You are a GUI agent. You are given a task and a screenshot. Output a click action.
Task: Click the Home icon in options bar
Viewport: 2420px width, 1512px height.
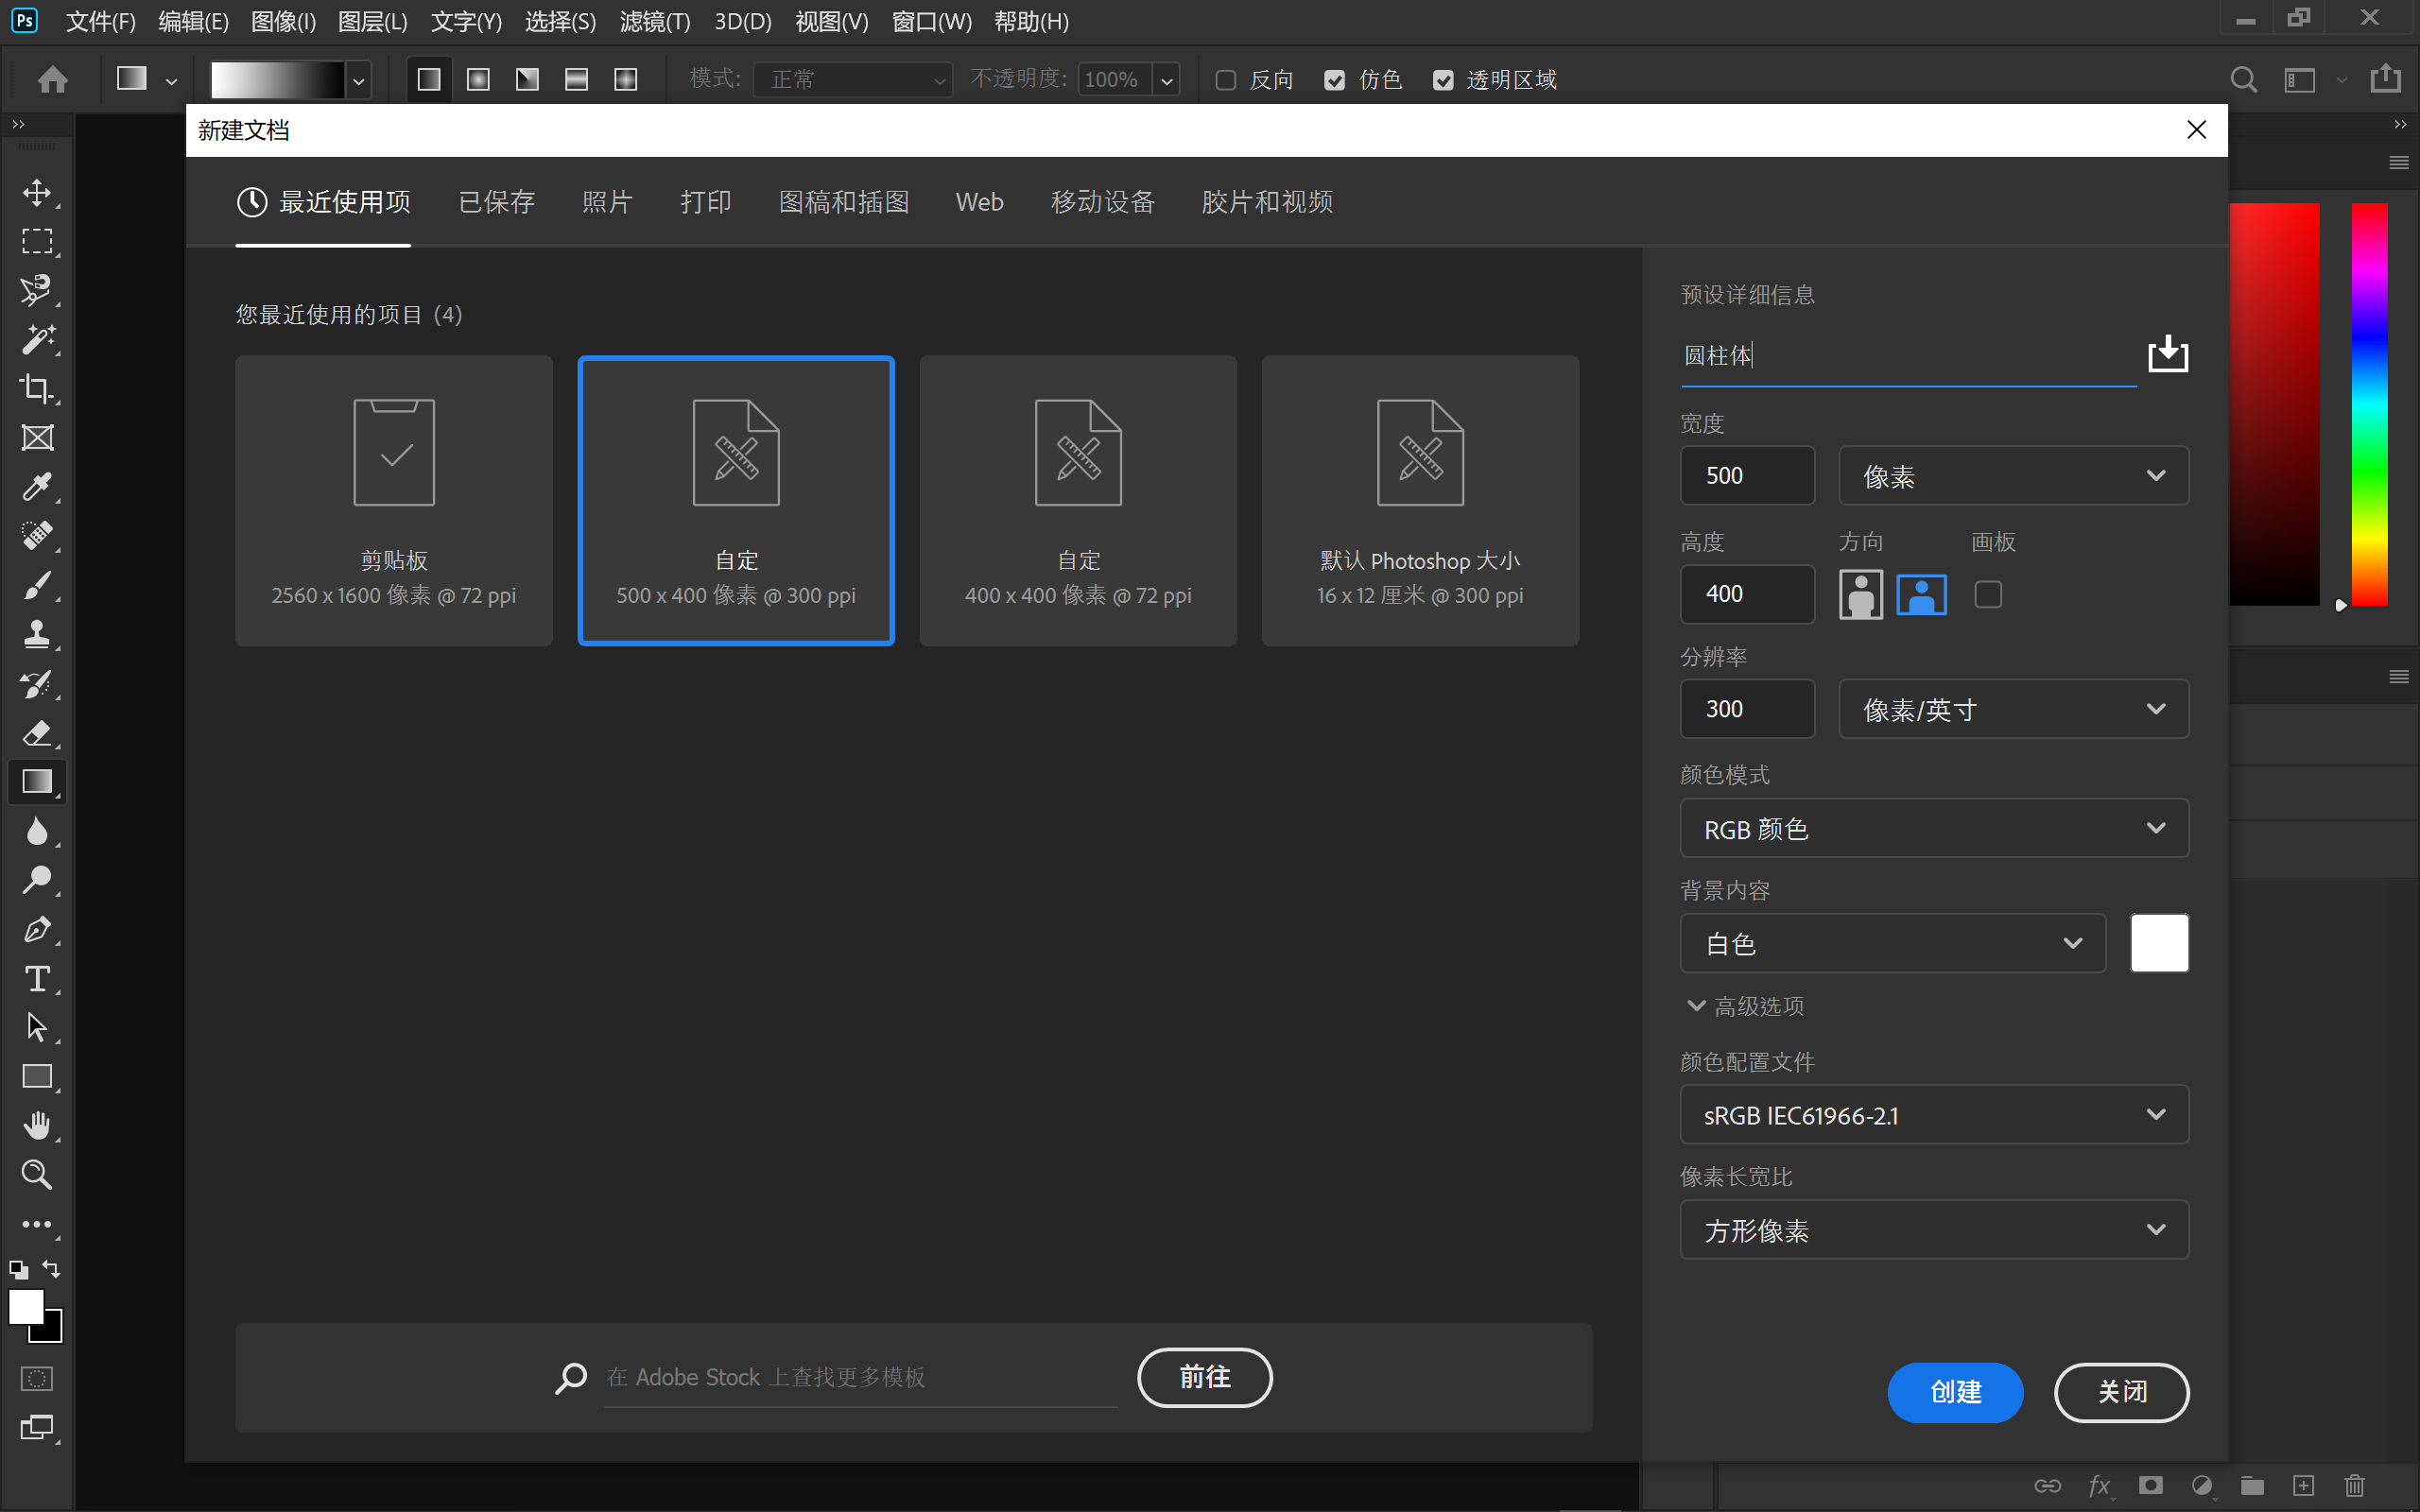point(52,79)
